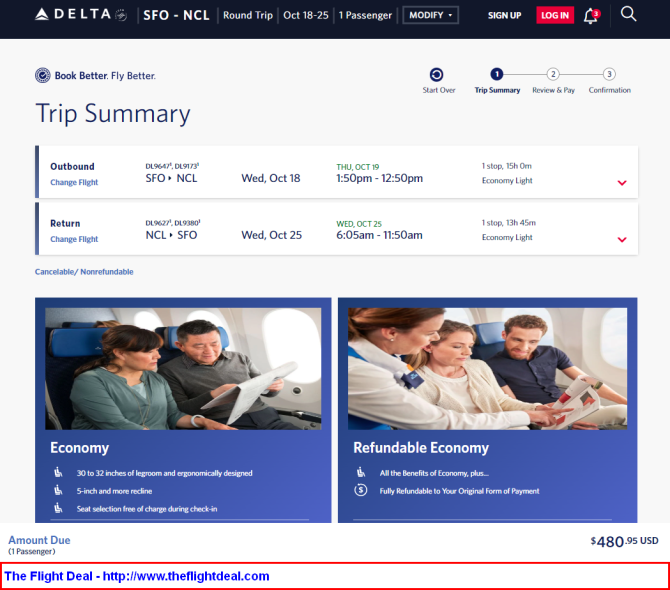Click seat icon beside All the Benefits text
The height and width of the screenshot is (590, 670).
[361, 472]
